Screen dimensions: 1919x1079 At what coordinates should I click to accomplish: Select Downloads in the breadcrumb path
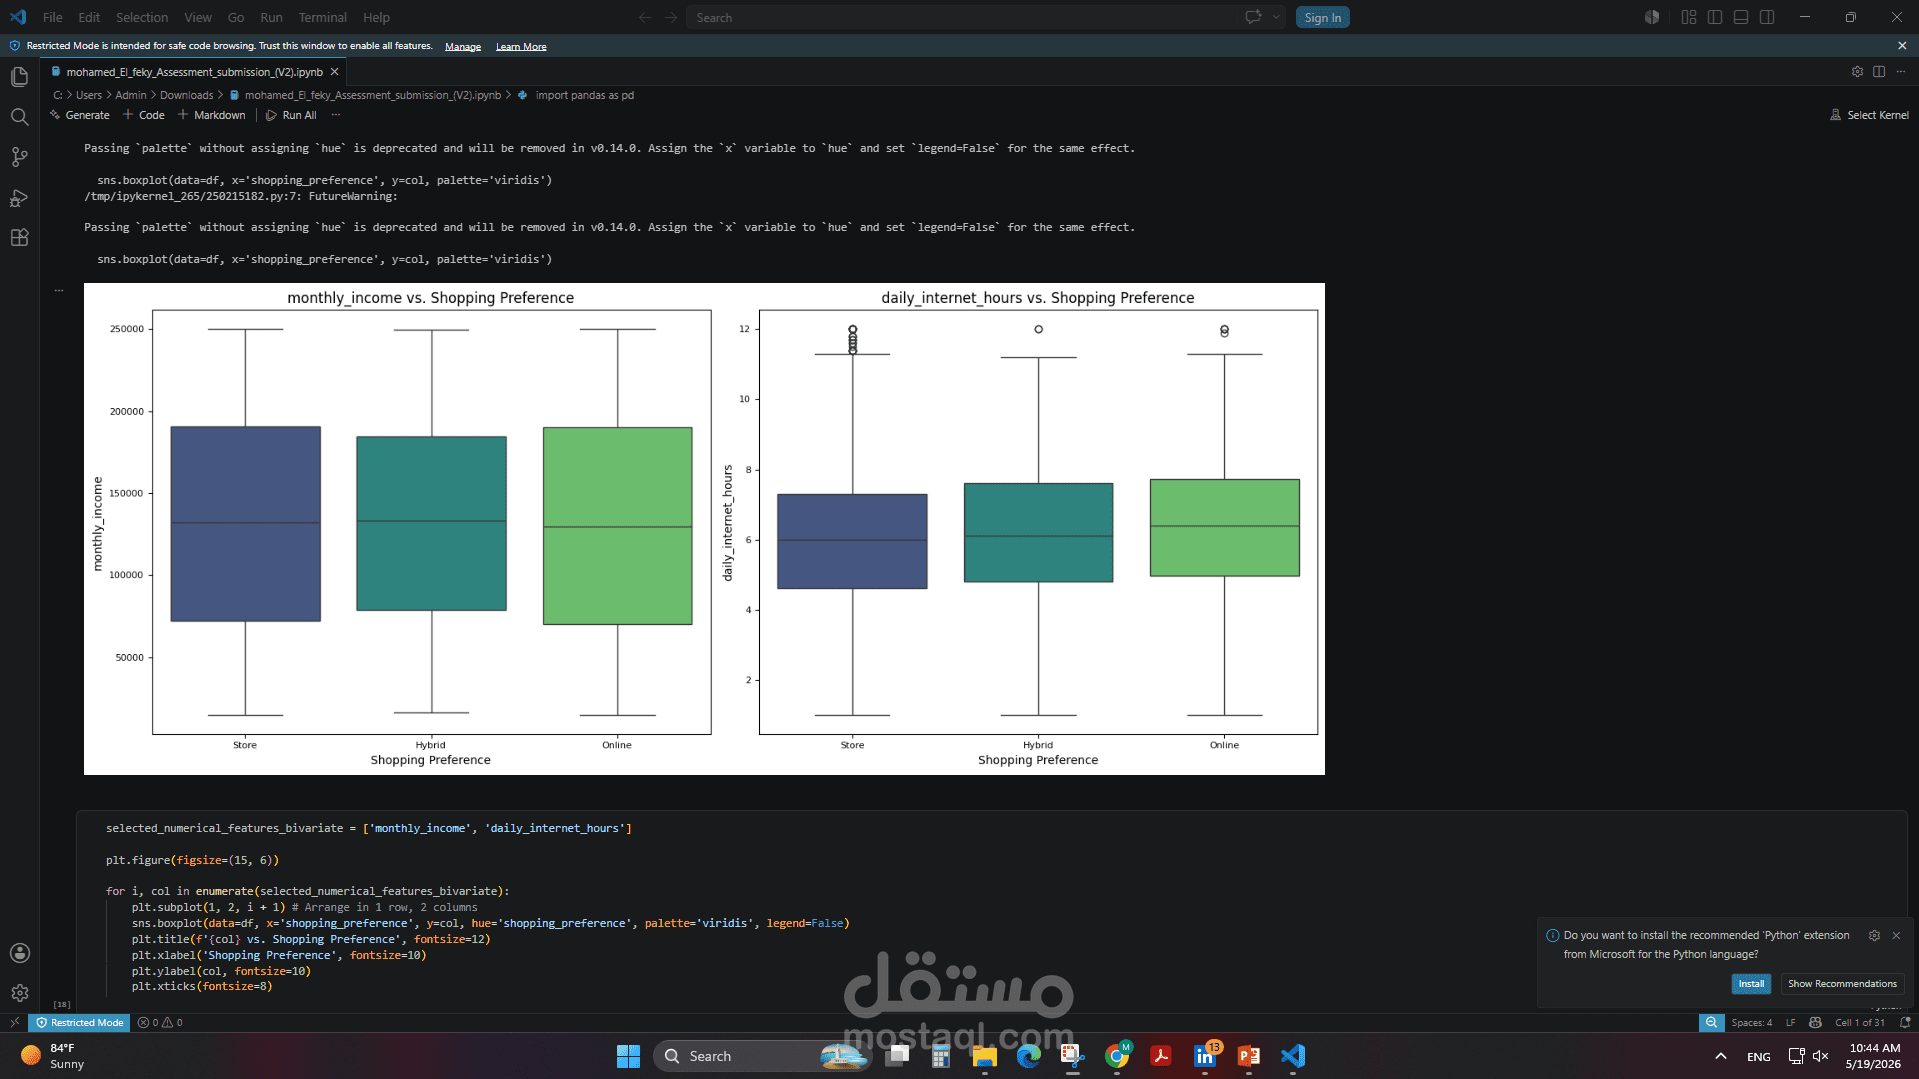point(186,95)
